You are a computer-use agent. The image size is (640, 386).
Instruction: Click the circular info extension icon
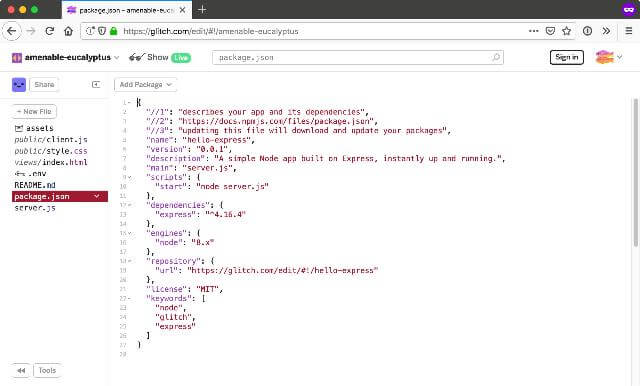pos(587,31)
